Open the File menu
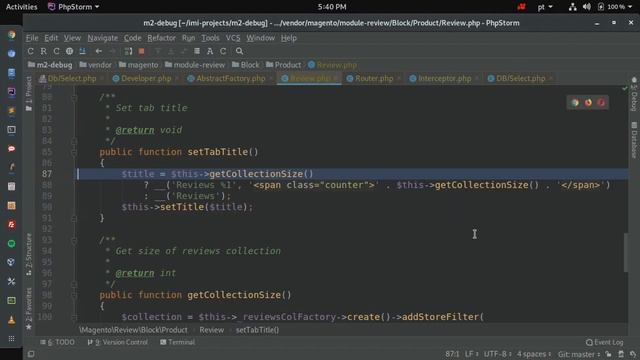This screenshot has width=640, height=360. (x=32, y=38)
